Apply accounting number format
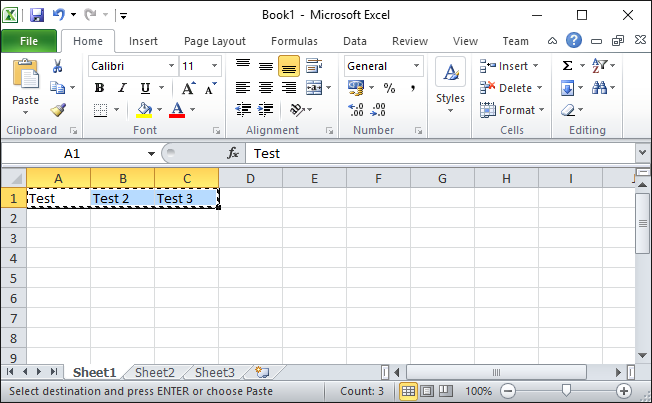The width and height of the screenshot is (652, 403). [x=356, y=88]
